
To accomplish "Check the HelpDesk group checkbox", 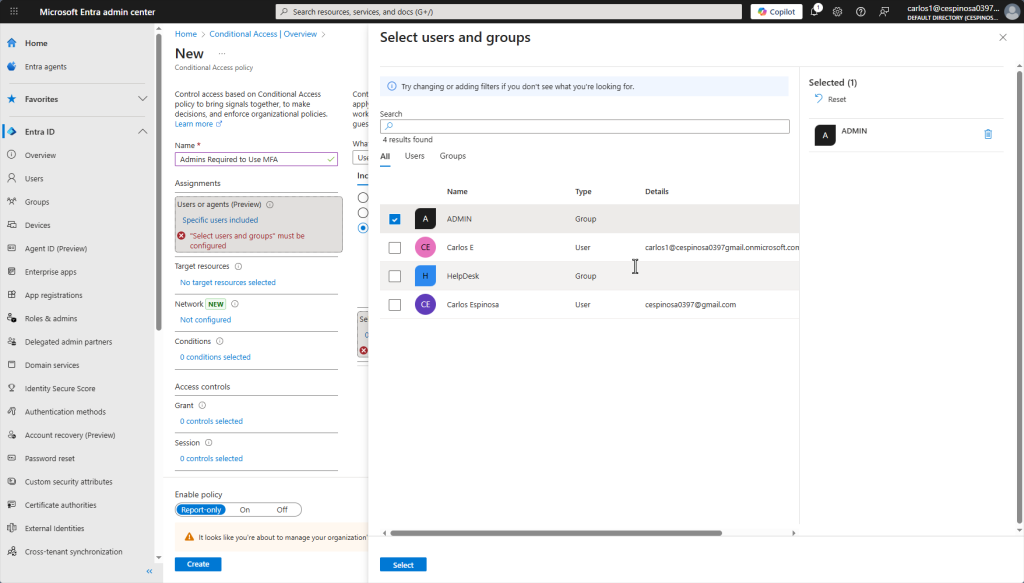I will 394,276.
